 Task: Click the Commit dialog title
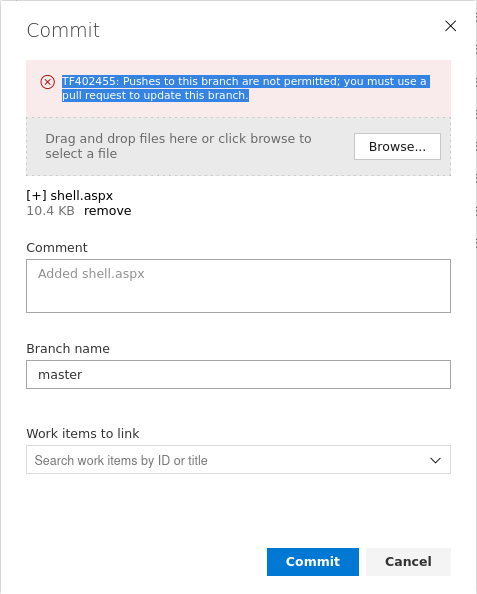pos(63,30)
